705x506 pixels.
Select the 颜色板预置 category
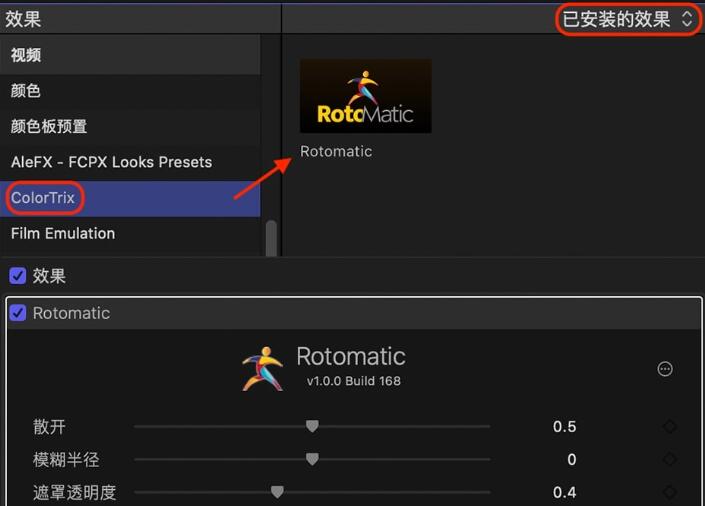pyautogui.click(x=130, y=126)
